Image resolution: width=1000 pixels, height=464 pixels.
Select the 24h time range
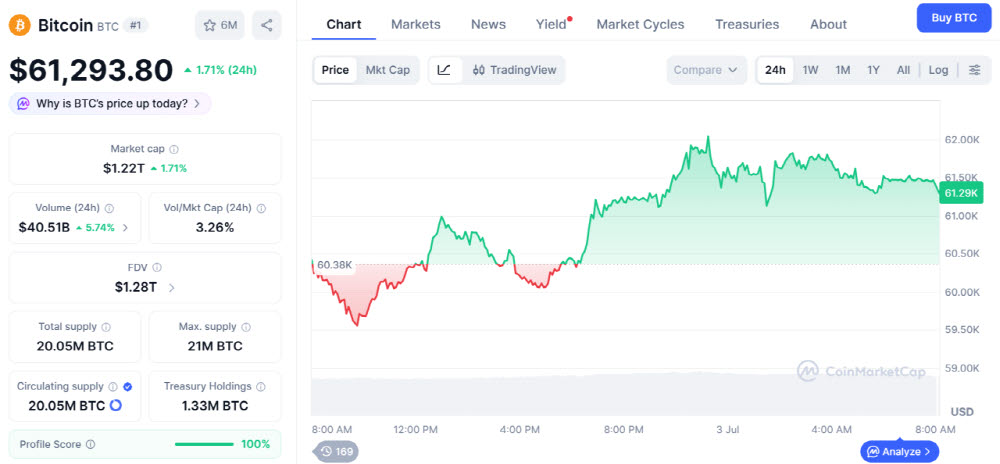pyautogui.click(x=775, y=70)
